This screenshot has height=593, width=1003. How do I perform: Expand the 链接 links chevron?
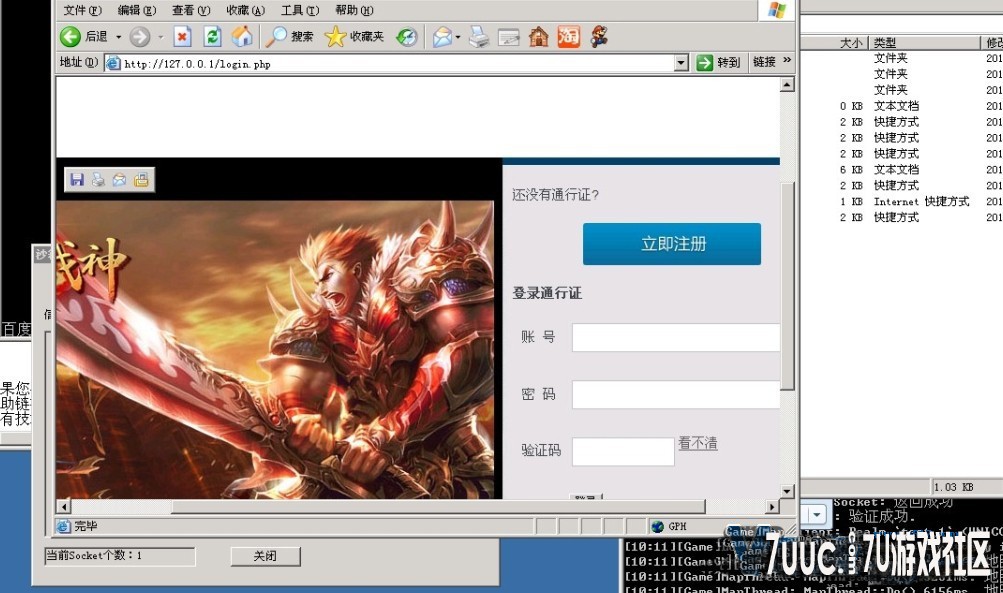coord(787,59)
